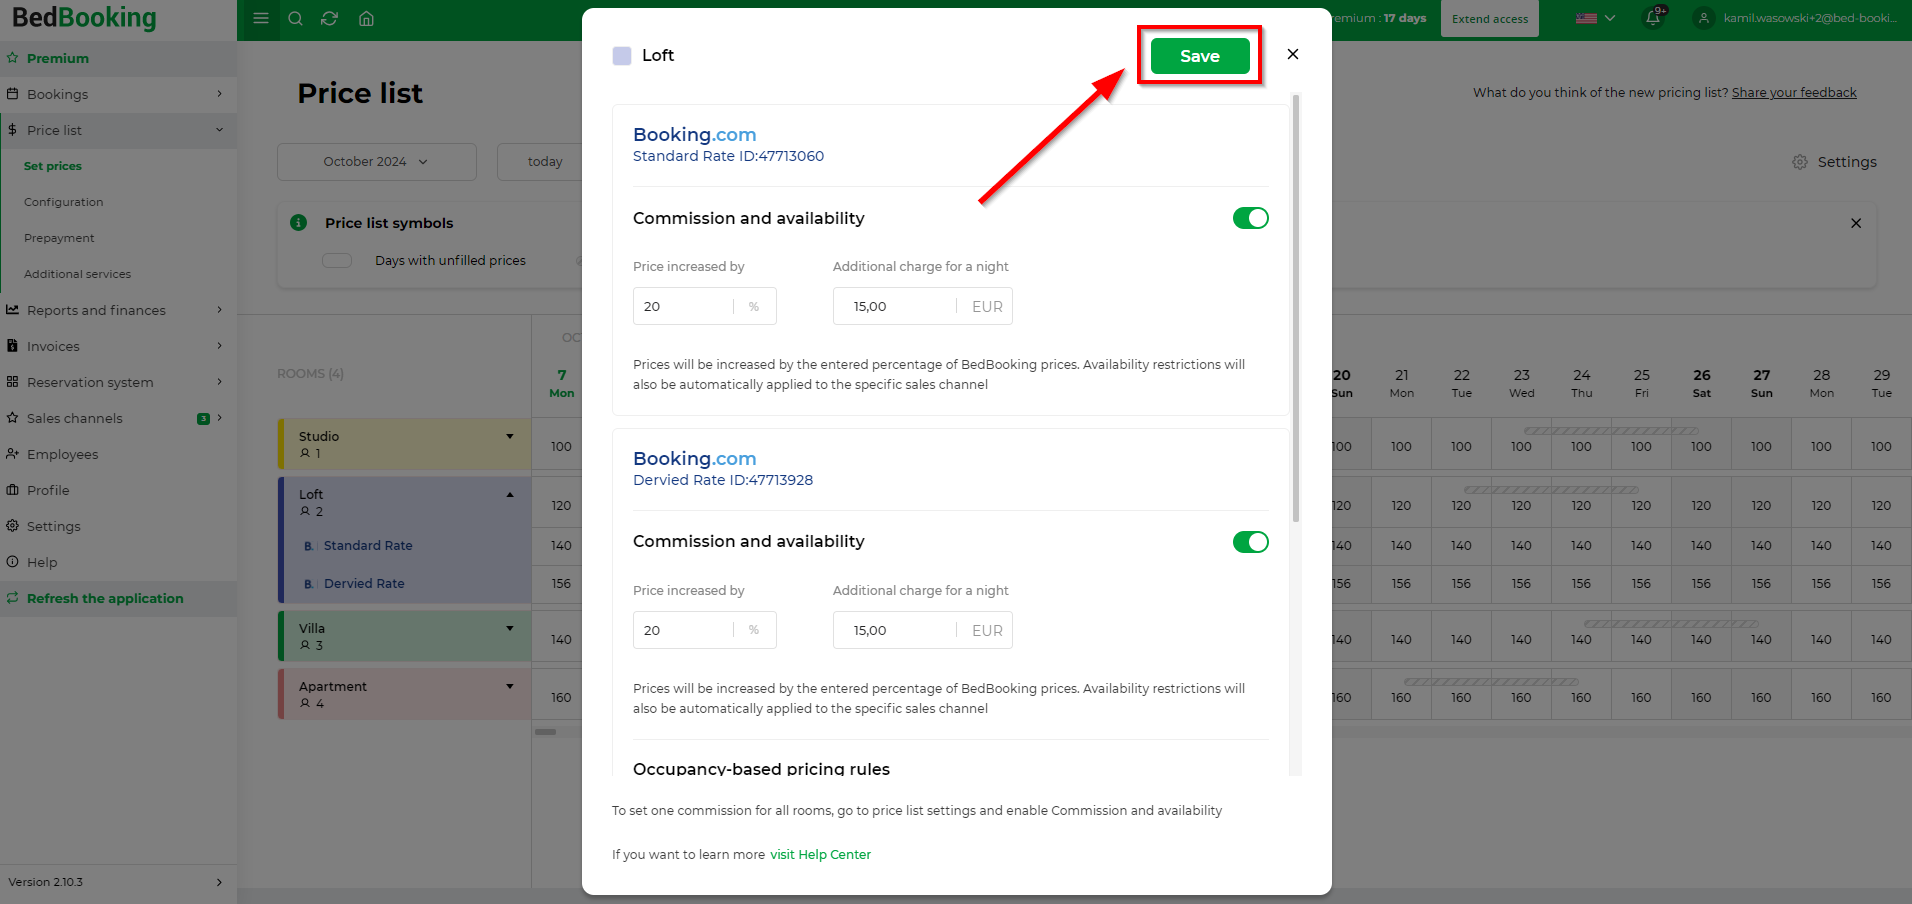
Task: Dismiss the Price list symbols panel
Action: [1856, 223]
